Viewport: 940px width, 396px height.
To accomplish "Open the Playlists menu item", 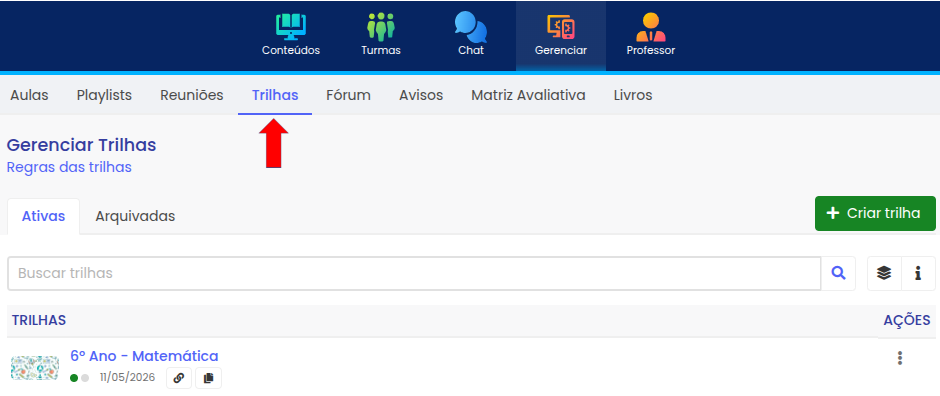I will [x=104, y=95].
